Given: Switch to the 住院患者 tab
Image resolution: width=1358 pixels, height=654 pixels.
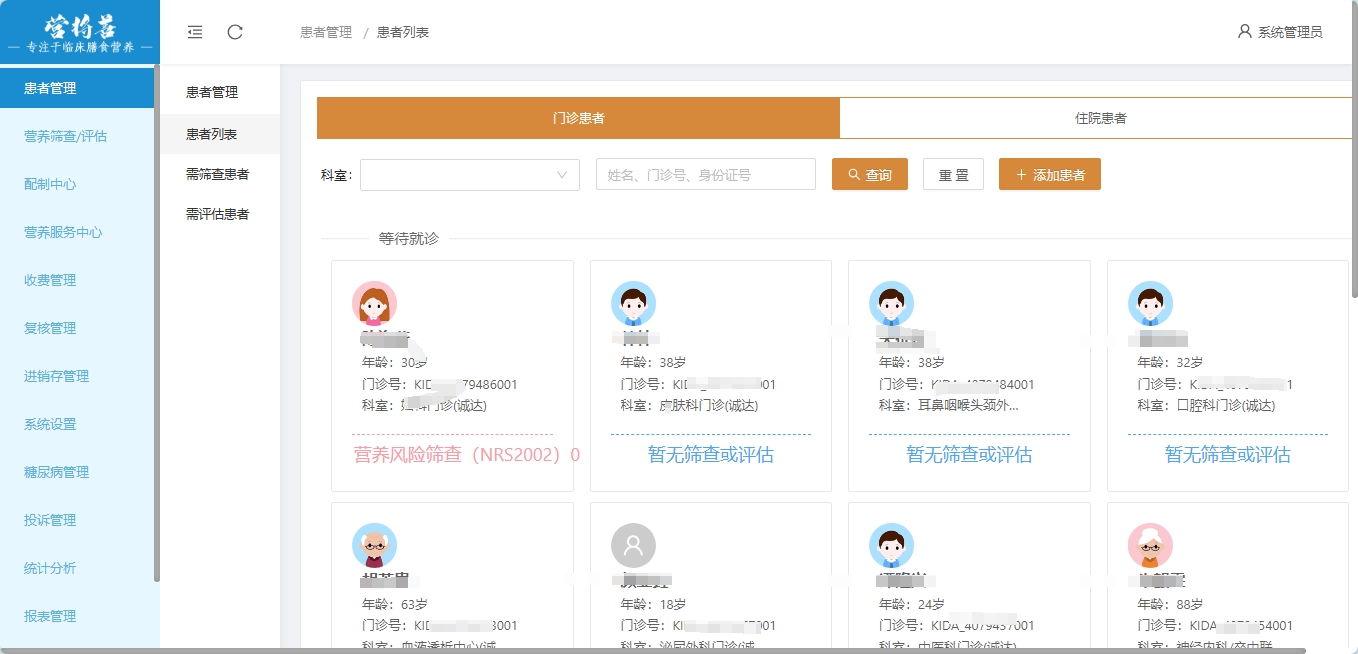Looking at the screenshot, I should (x=1100, y=118).
